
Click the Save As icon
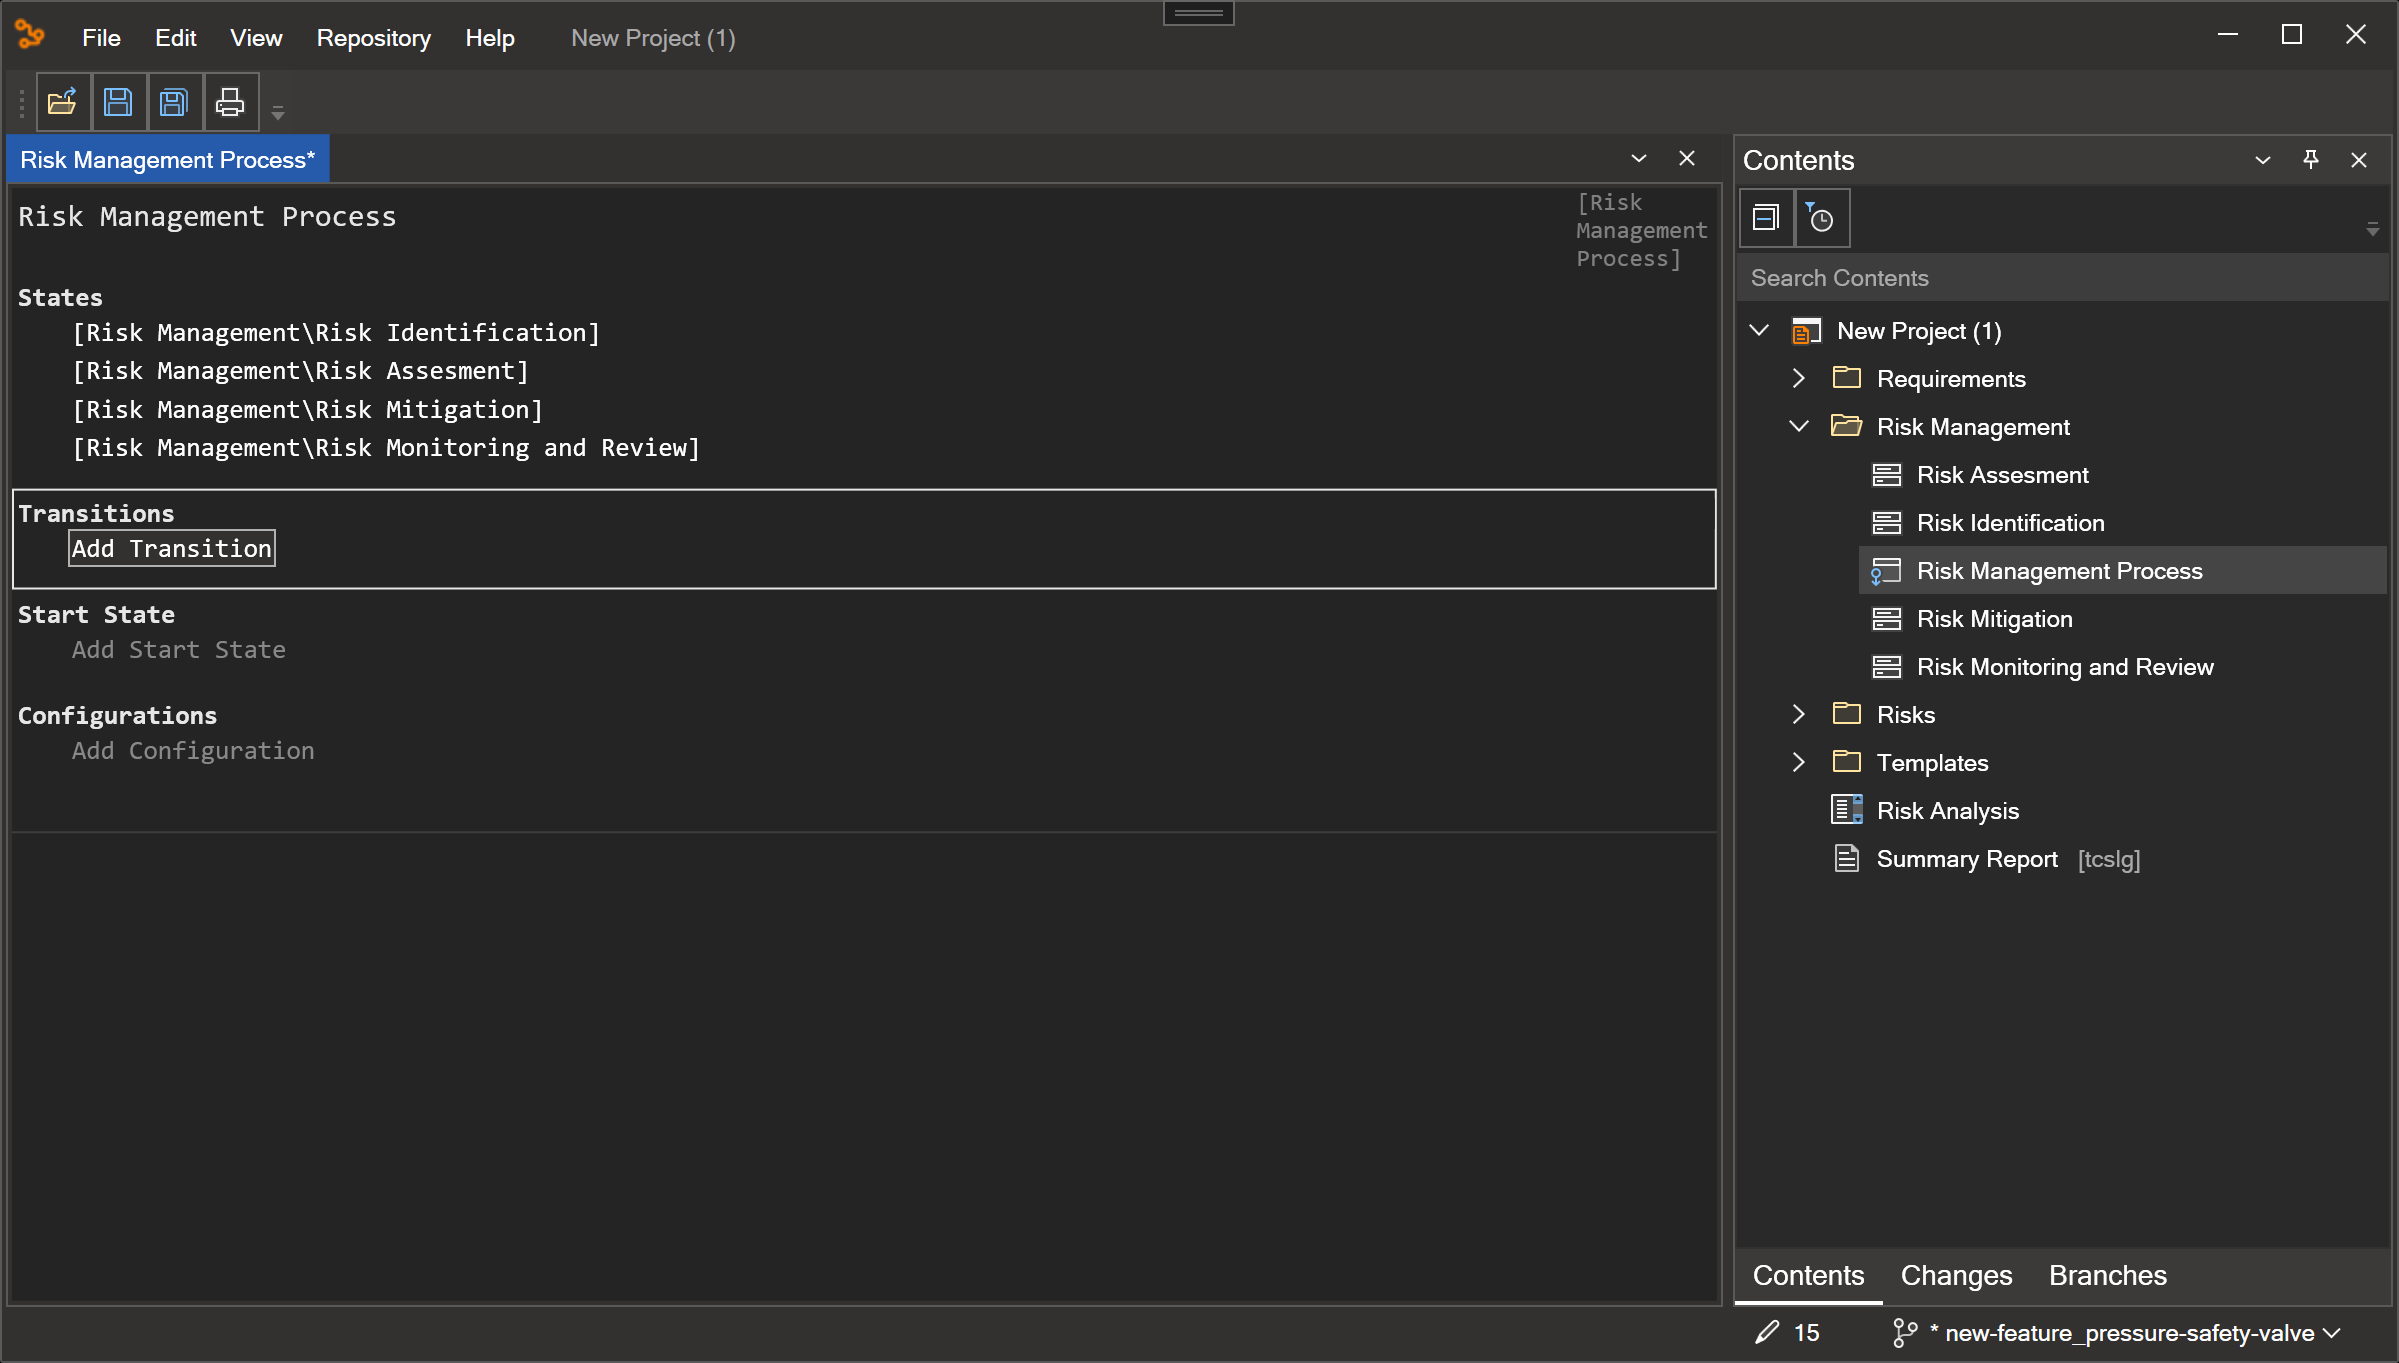click(175, 102)
